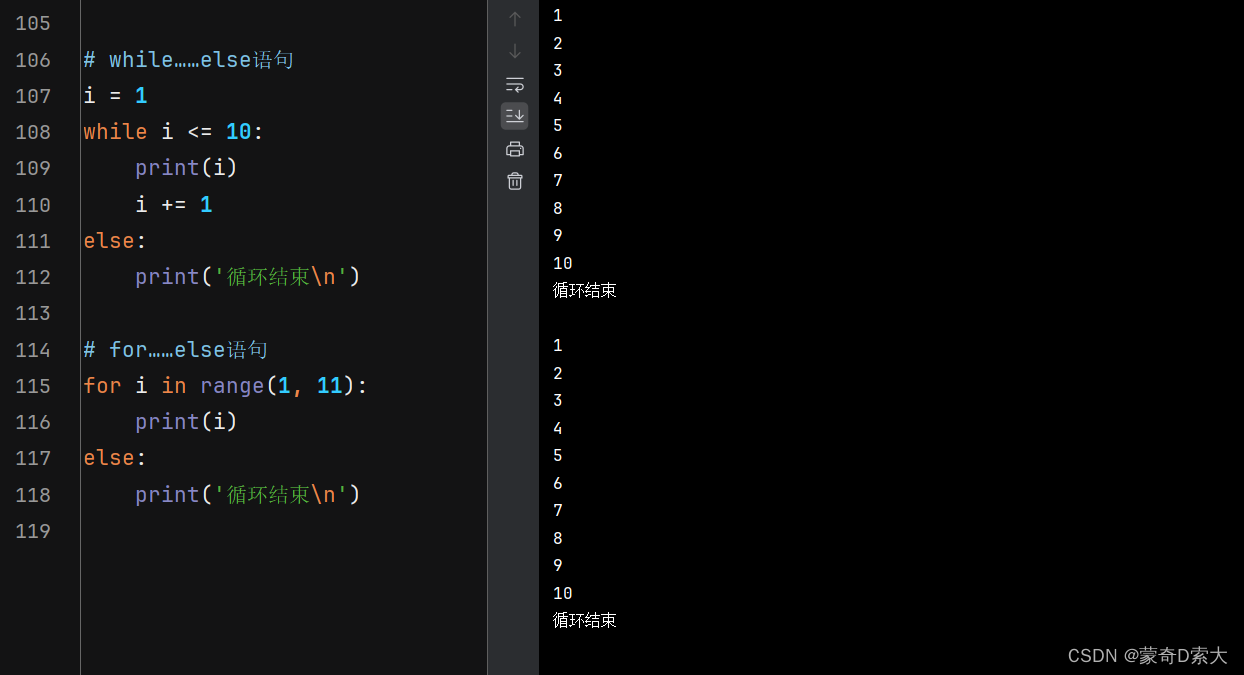1244x675 pixels.
Task: Click the printer icon to print console output
Action: tap(515, 149)
